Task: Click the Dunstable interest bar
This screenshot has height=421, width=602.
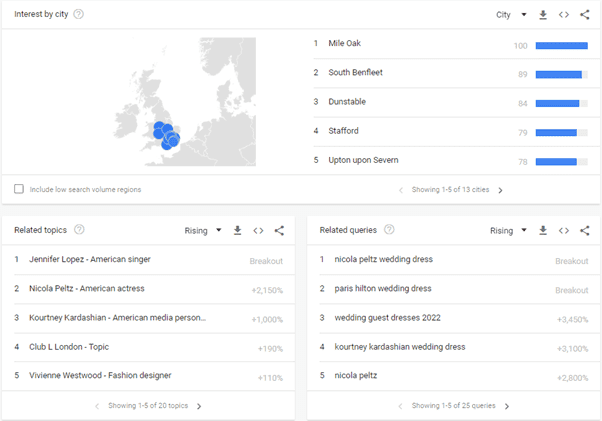Action: pos(562,104)
